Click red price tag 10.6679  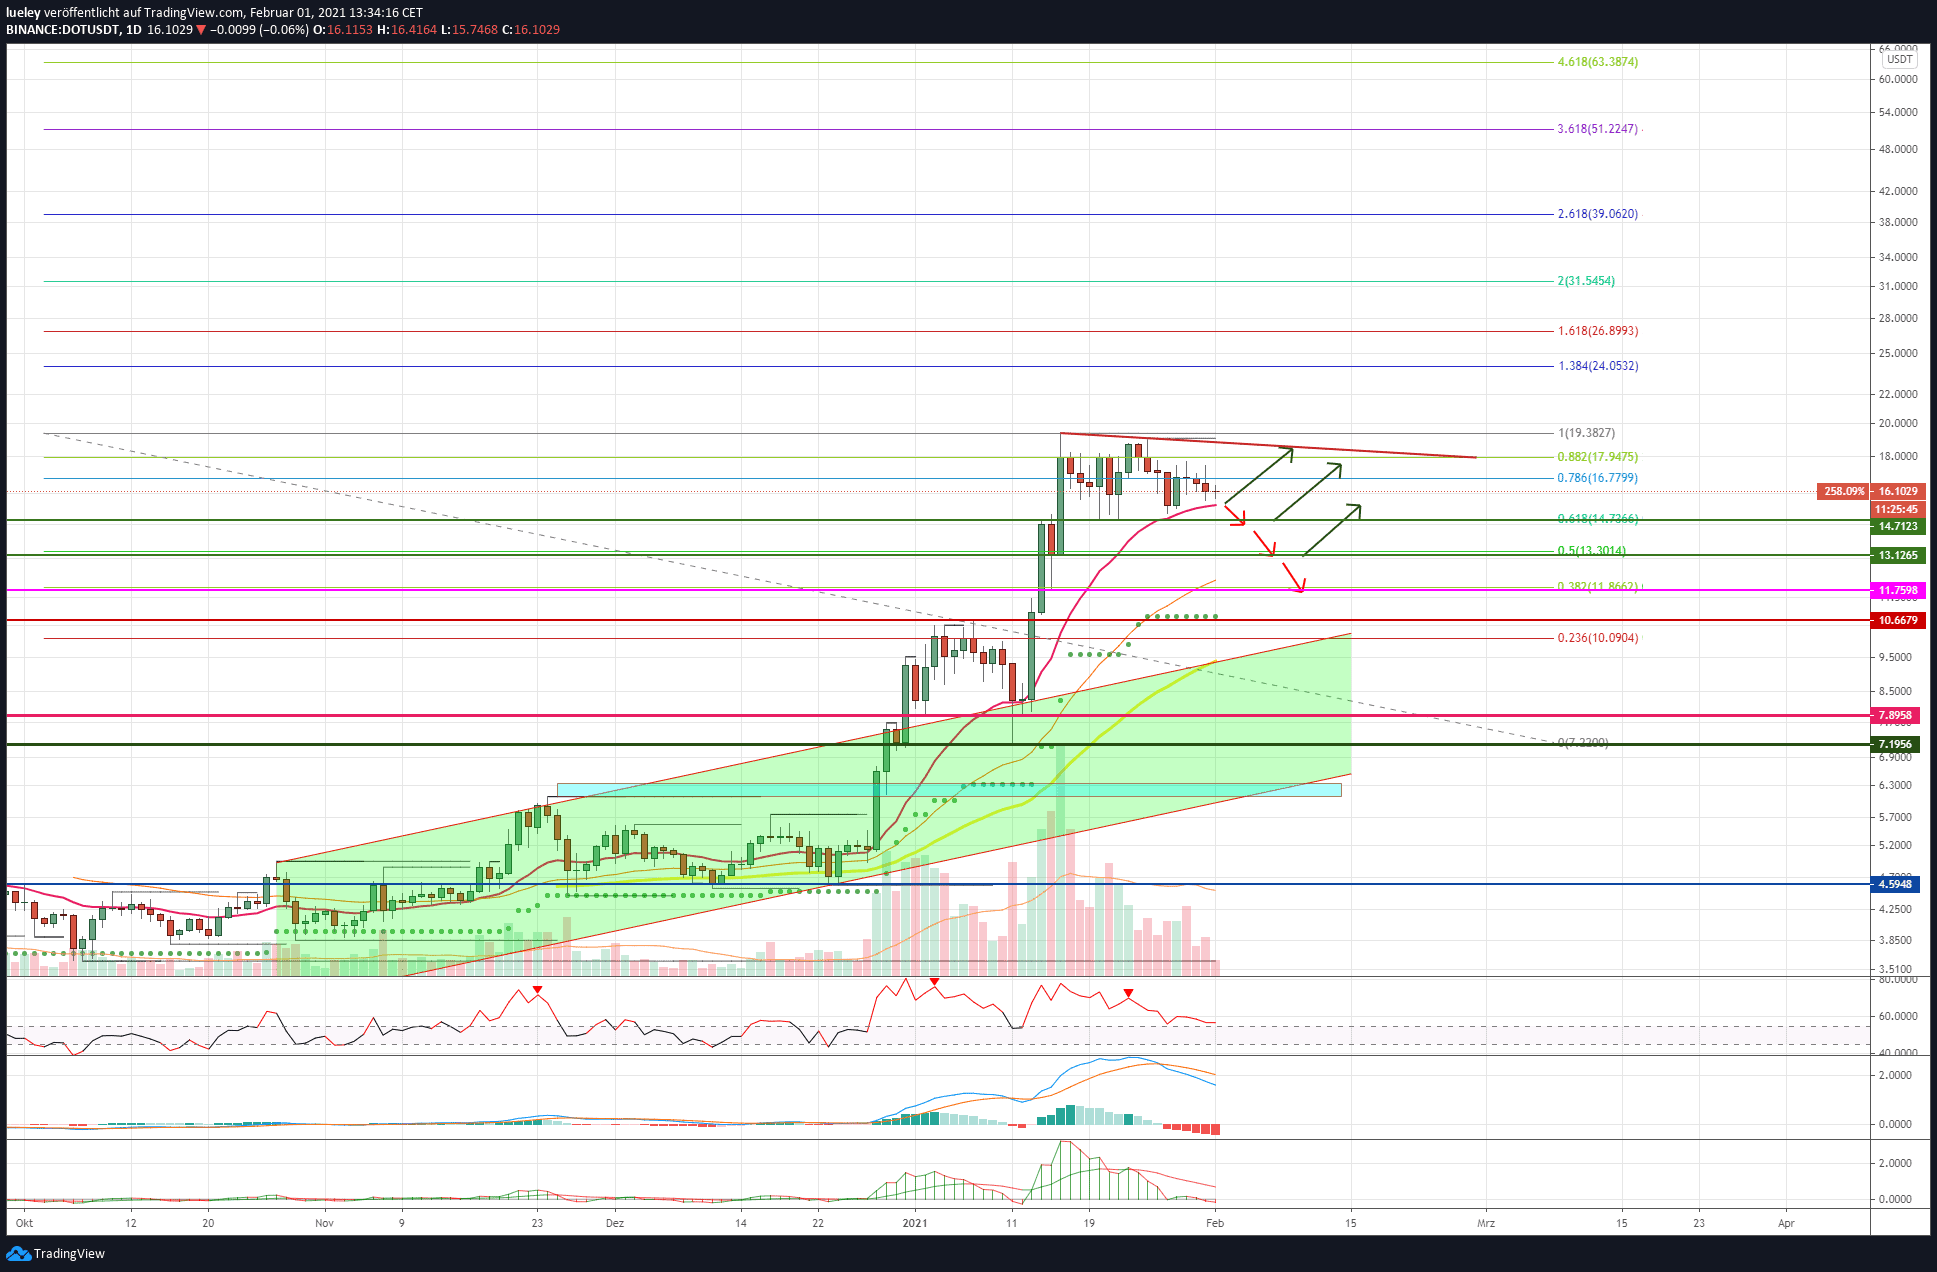pos(1897,620)
